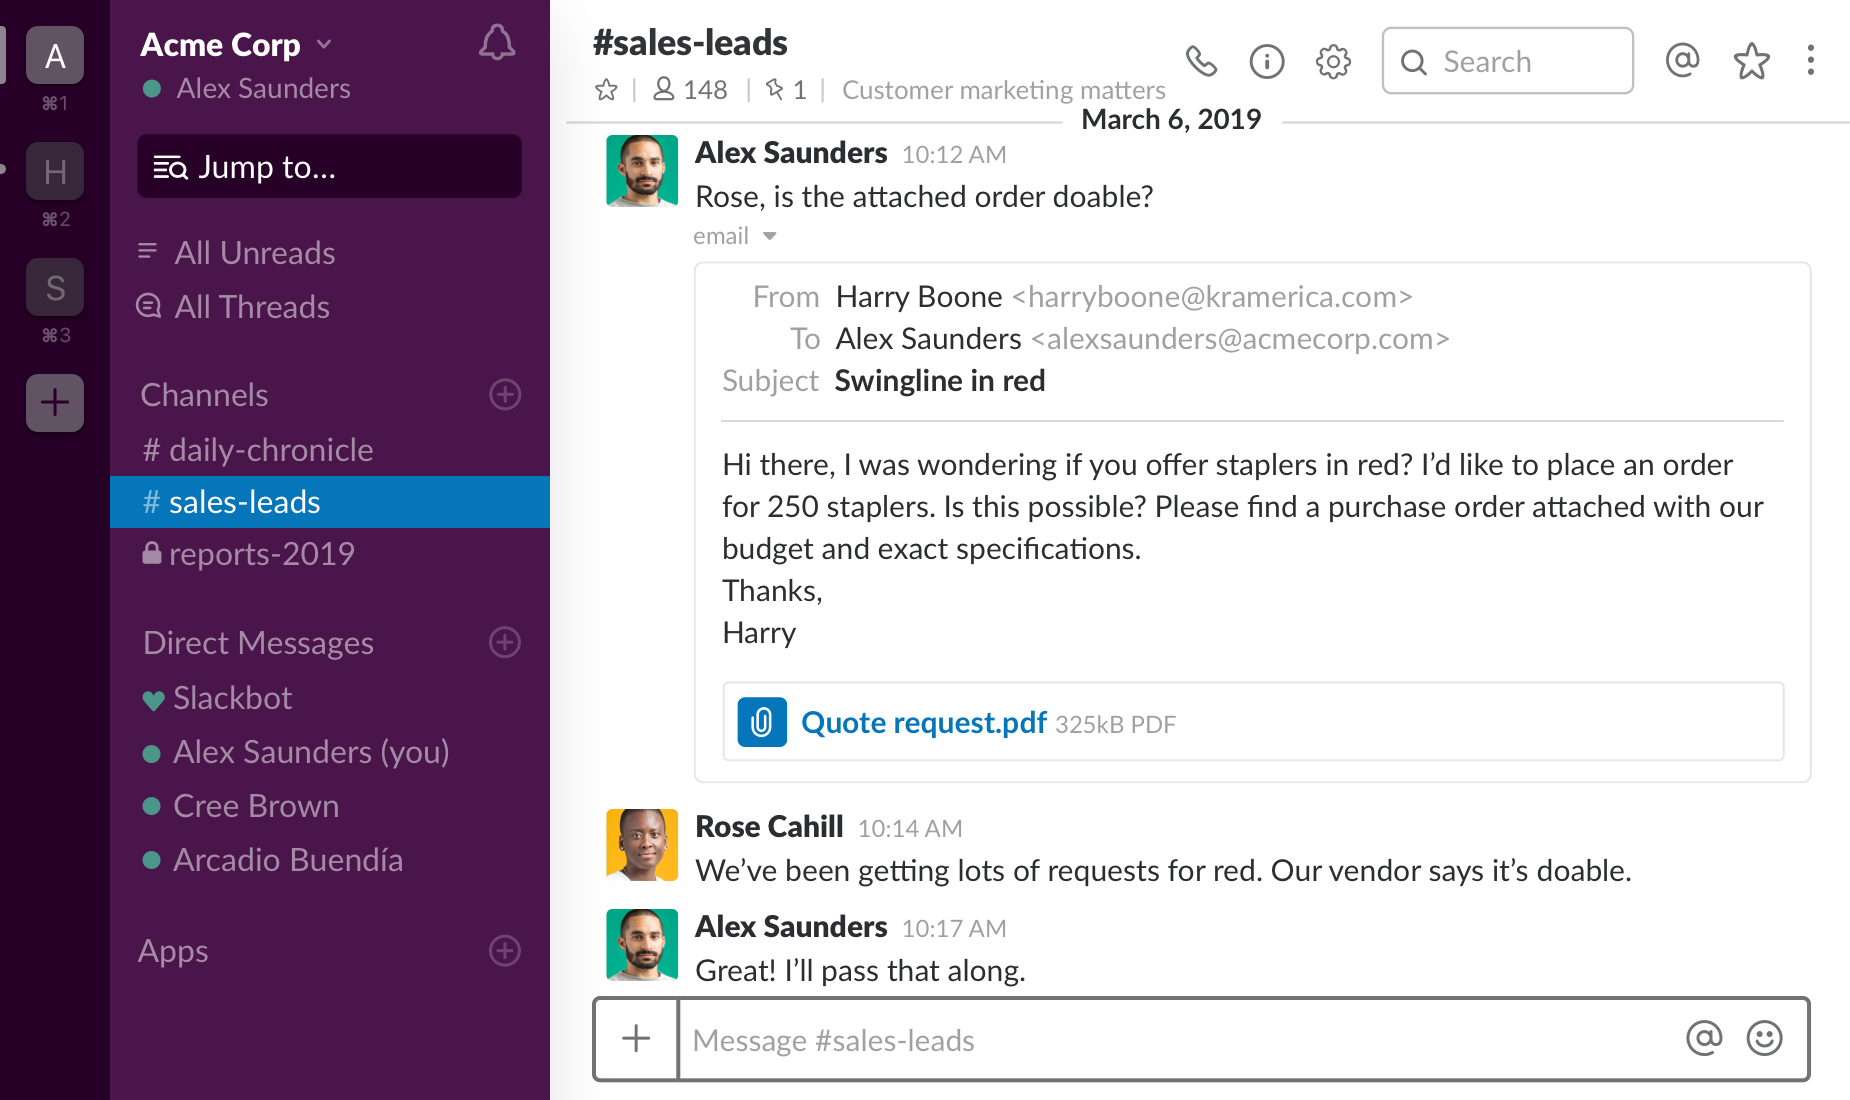1850x1100 pixels.
Task: Start a call with the phone icon
Action: click(x=1201, y=62)
